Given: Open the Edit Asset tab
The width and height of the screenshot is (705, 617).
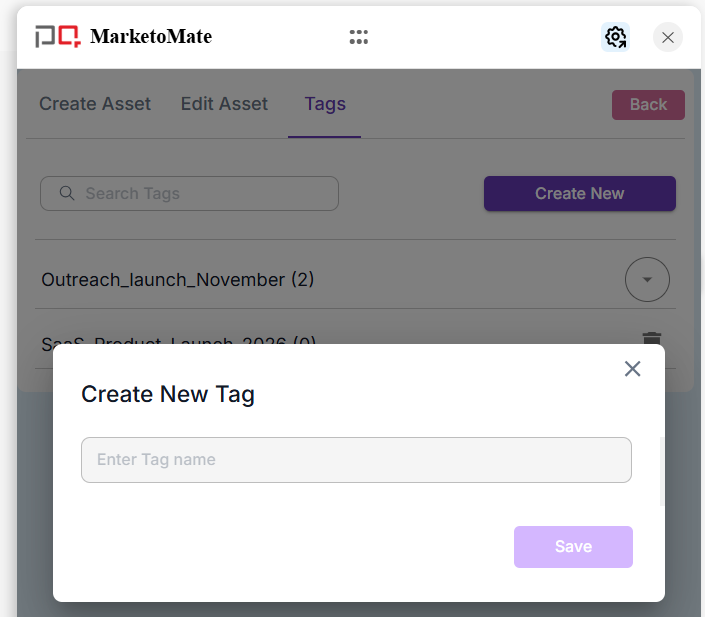Looking at the screenshot, I should pos(224,104).
